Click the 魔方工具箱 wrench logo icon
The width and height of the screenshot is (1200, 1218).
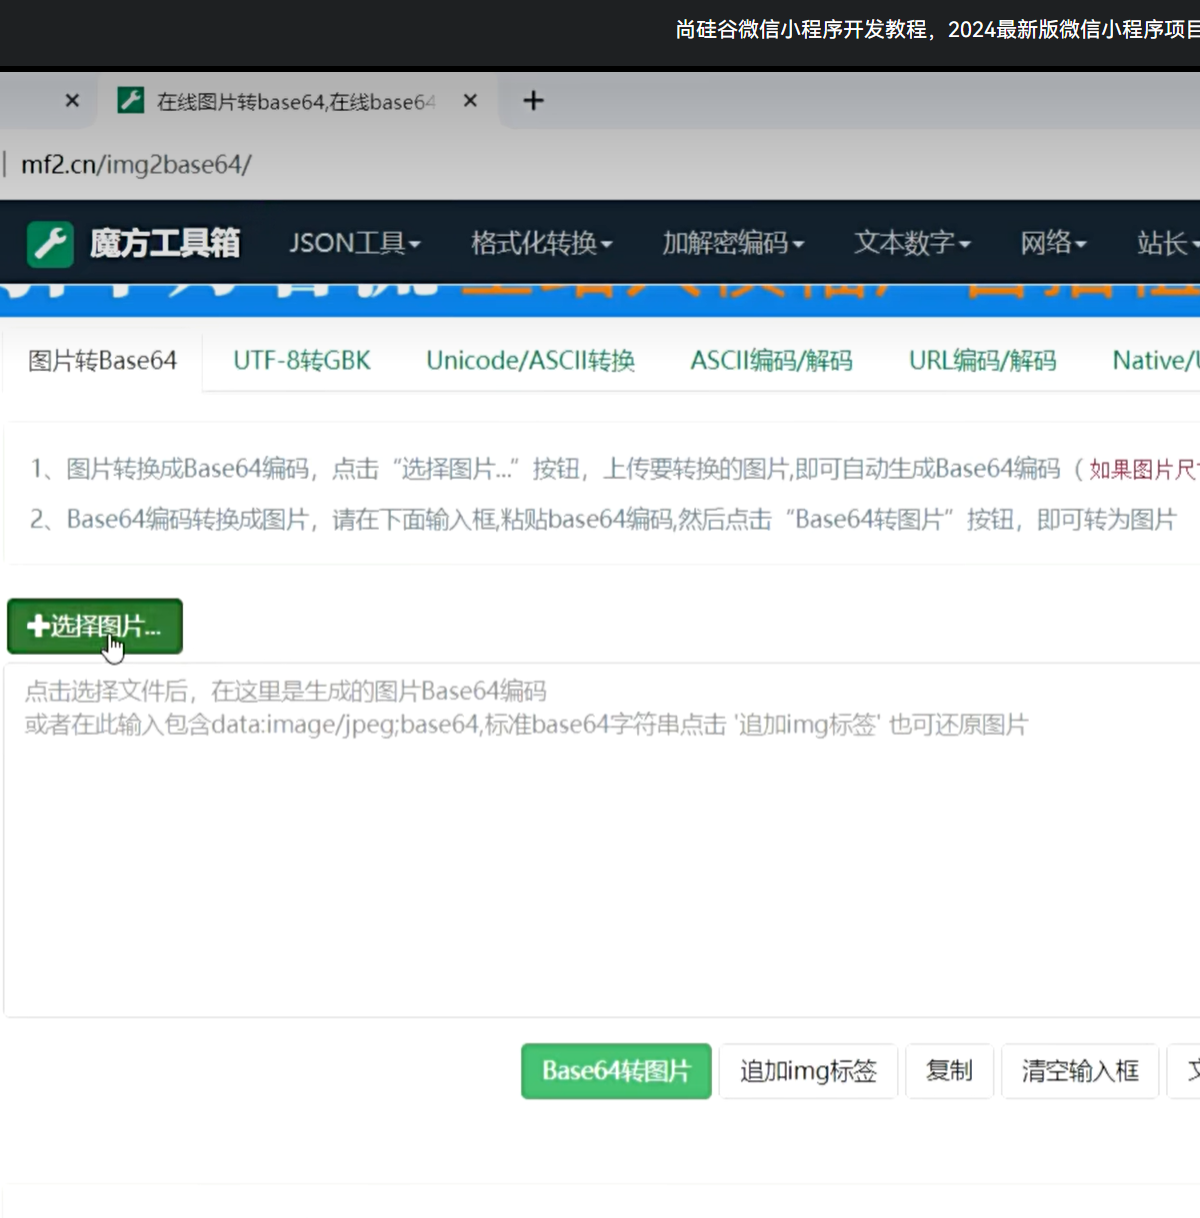50,243
